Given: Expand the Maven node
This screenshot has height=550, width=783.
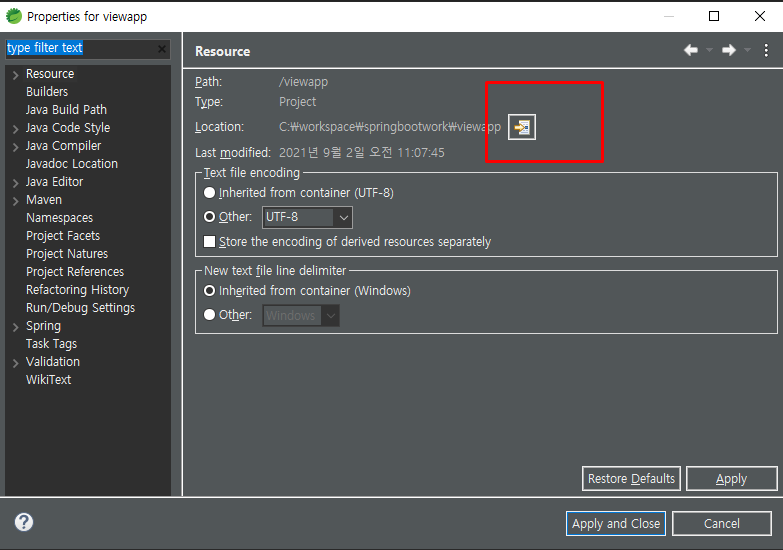Looking at the screenshot, I should (x=15, y=201).
